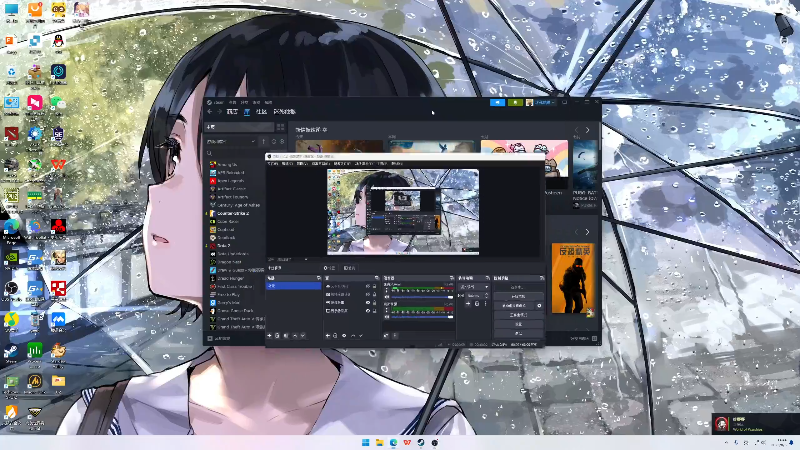
Task: Open the Steam Store tab
Action: pyautogui.click(x=232, y=111)
